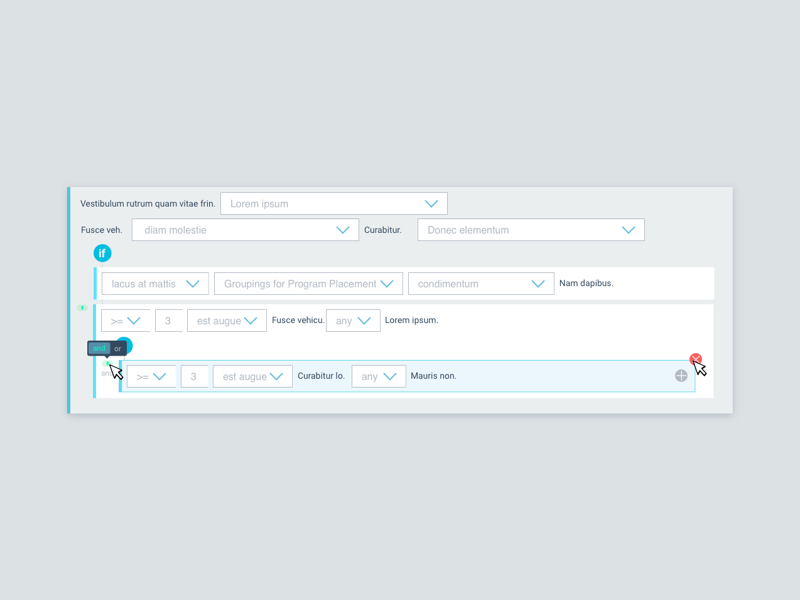This screenshot has height=600, width=800.
Task: Expand the "diam molestie" dropdown
Action: [244, 229]
